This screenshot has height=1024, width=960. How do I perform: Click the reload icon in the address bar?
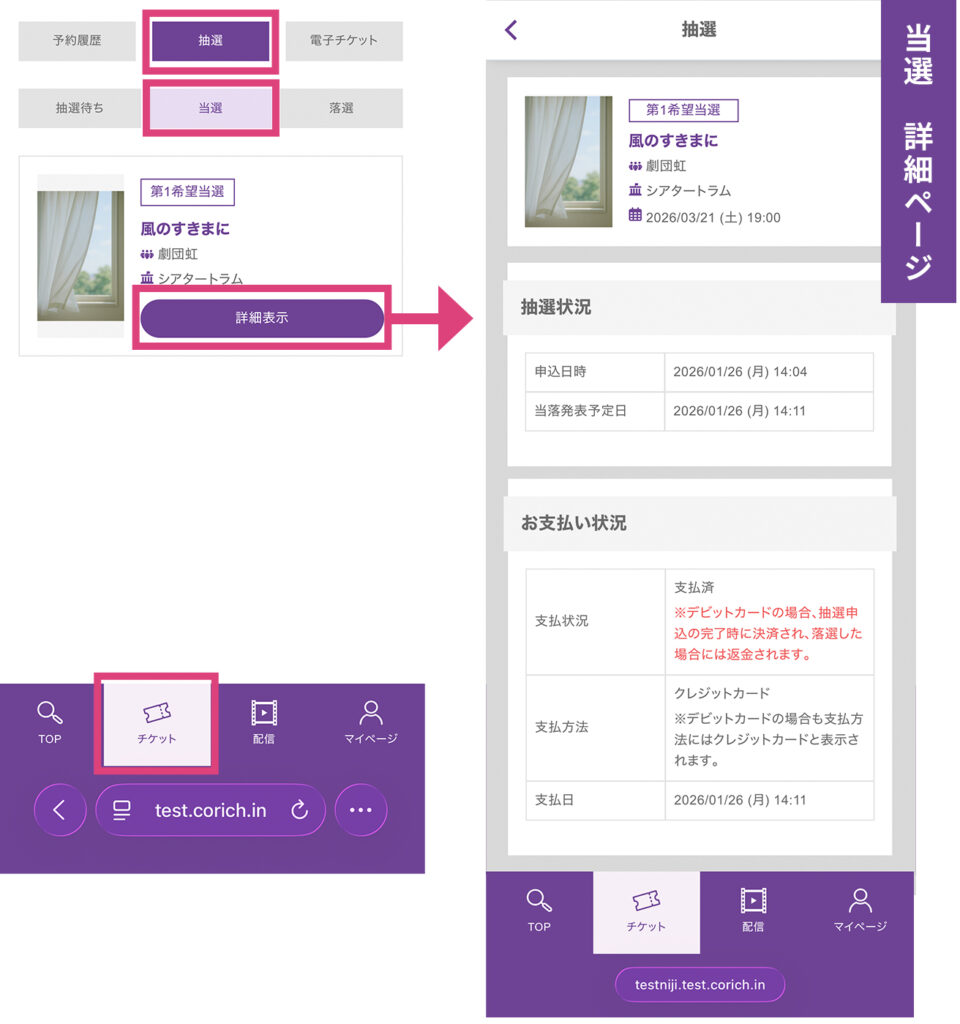click(x=299, y=810)
